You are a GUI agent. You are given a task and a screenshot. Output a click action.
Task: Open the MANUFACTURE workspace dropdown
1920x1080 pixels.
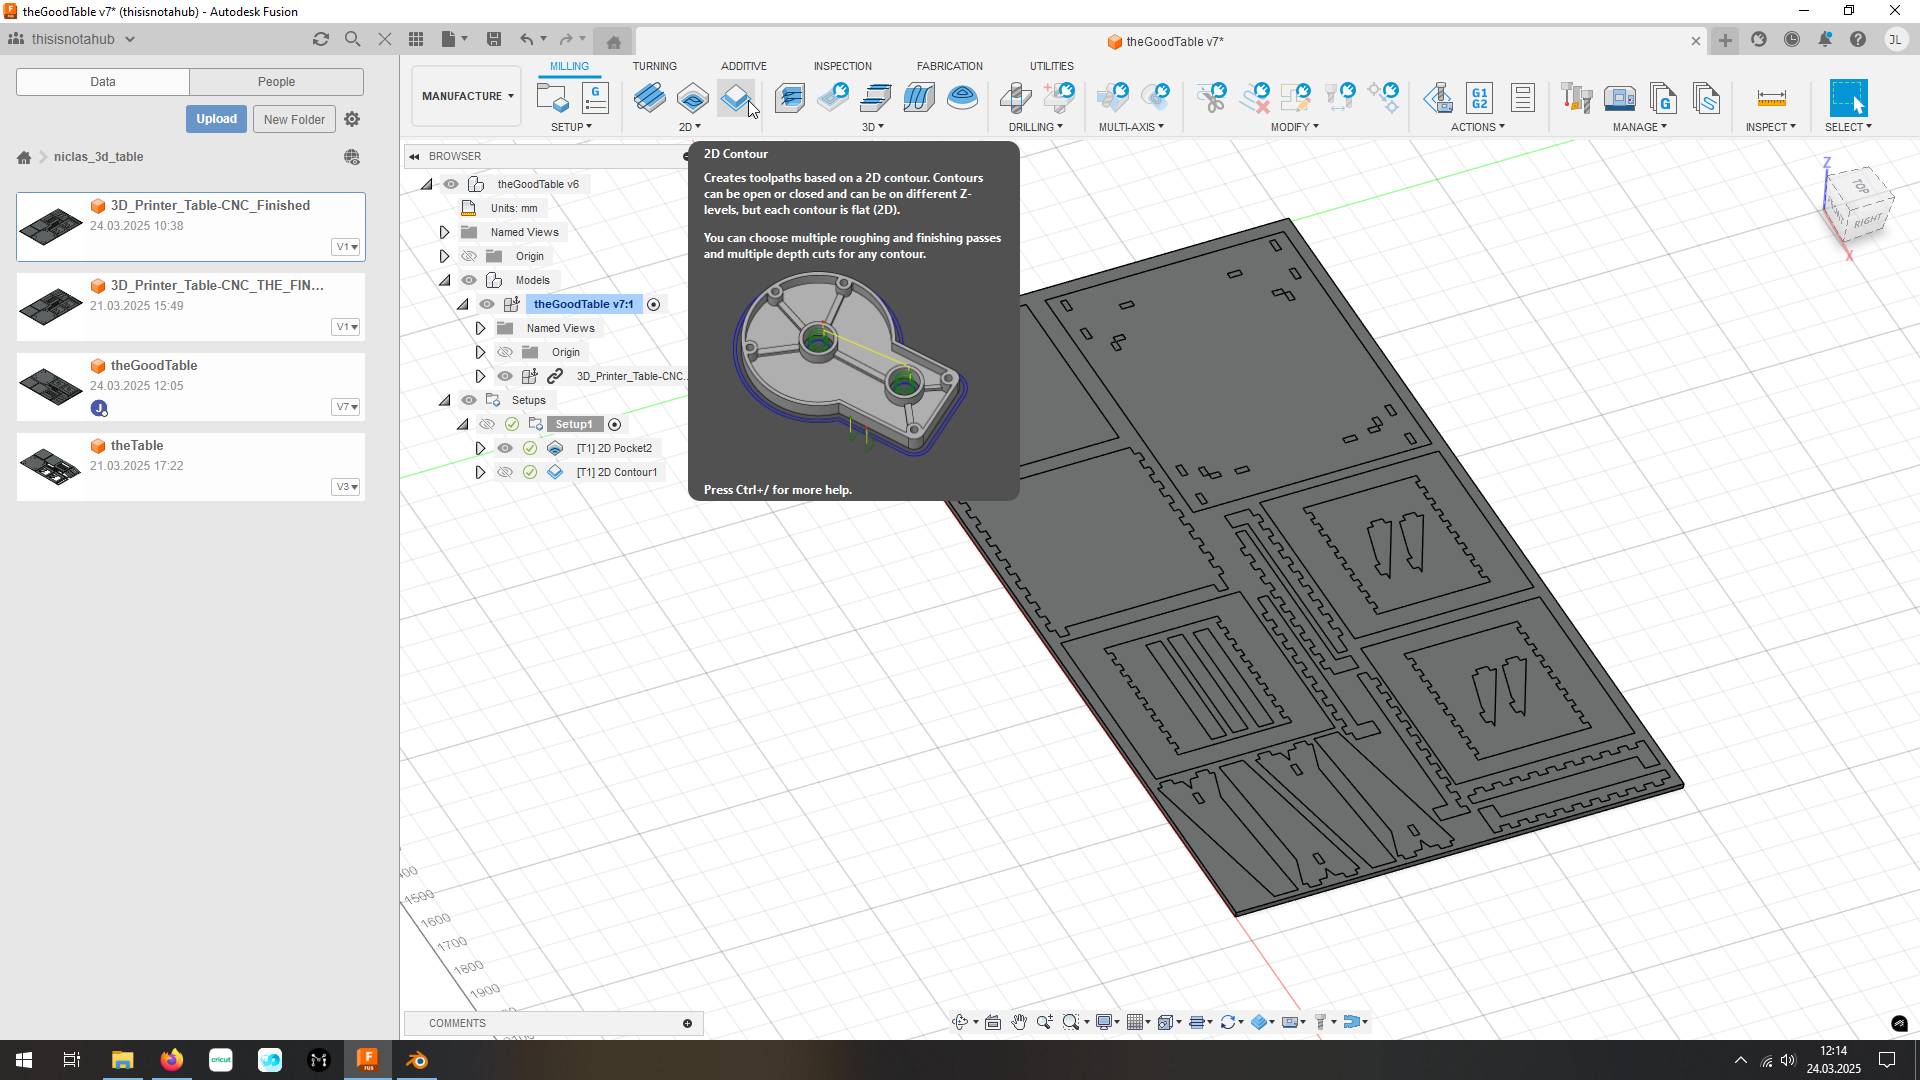click(x=467, y=96)
